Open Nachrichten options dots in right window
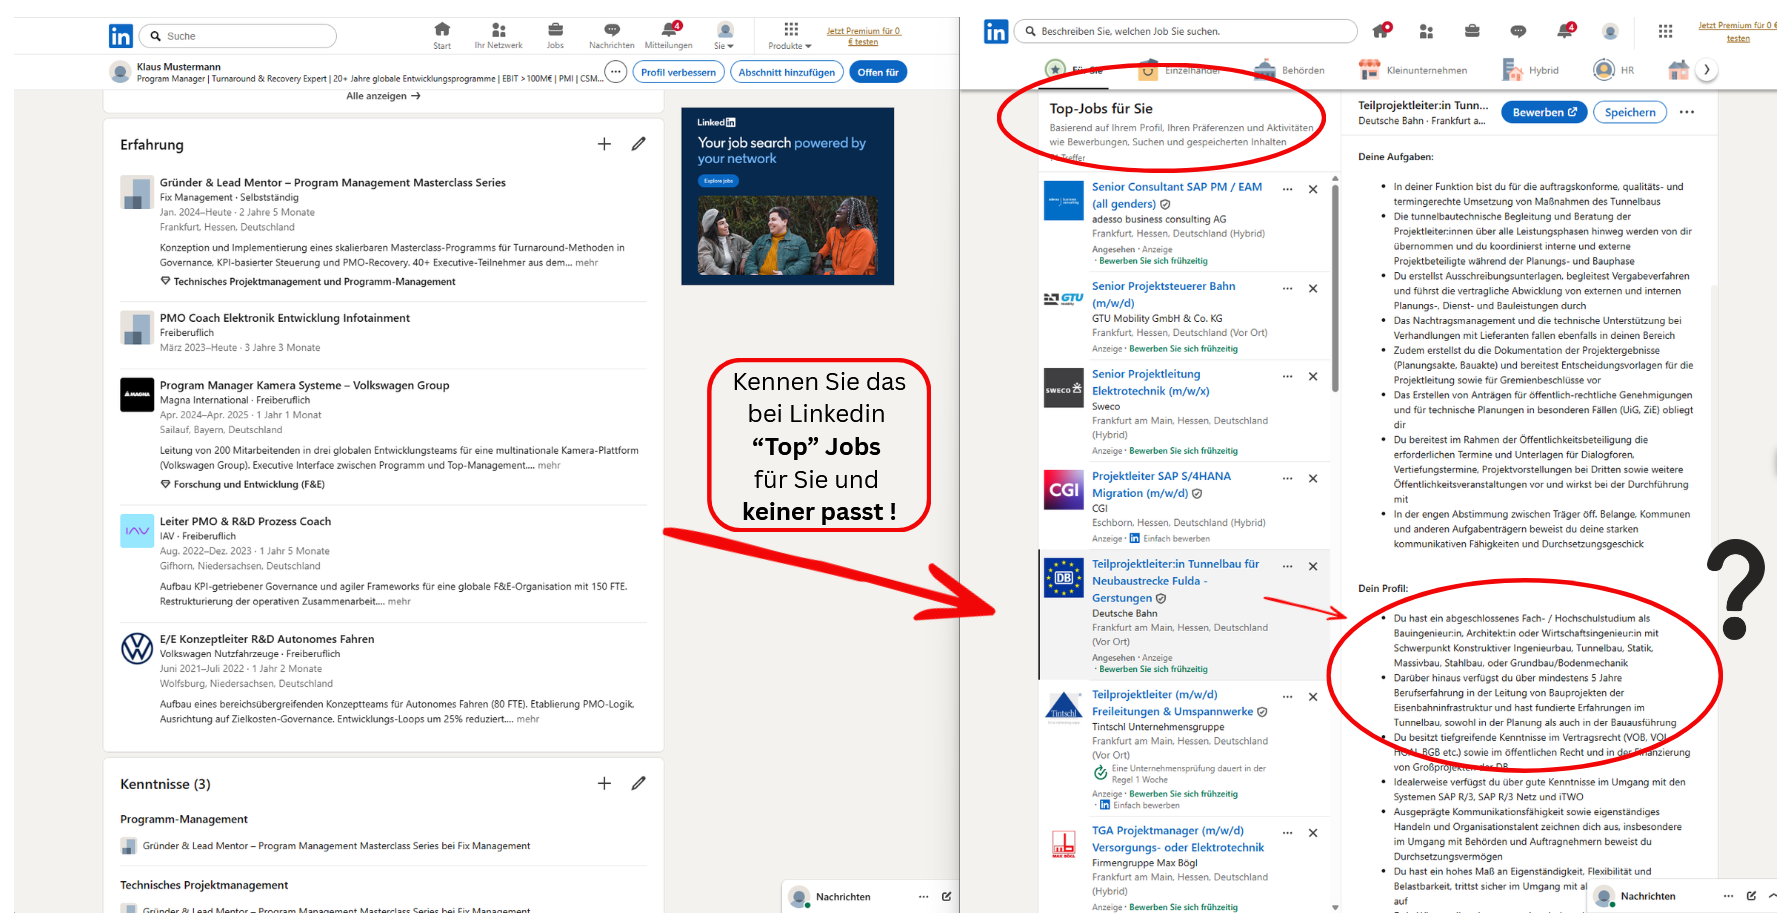The width and height of the screenshot is (1787, 922). click(x=1728, y=896)
